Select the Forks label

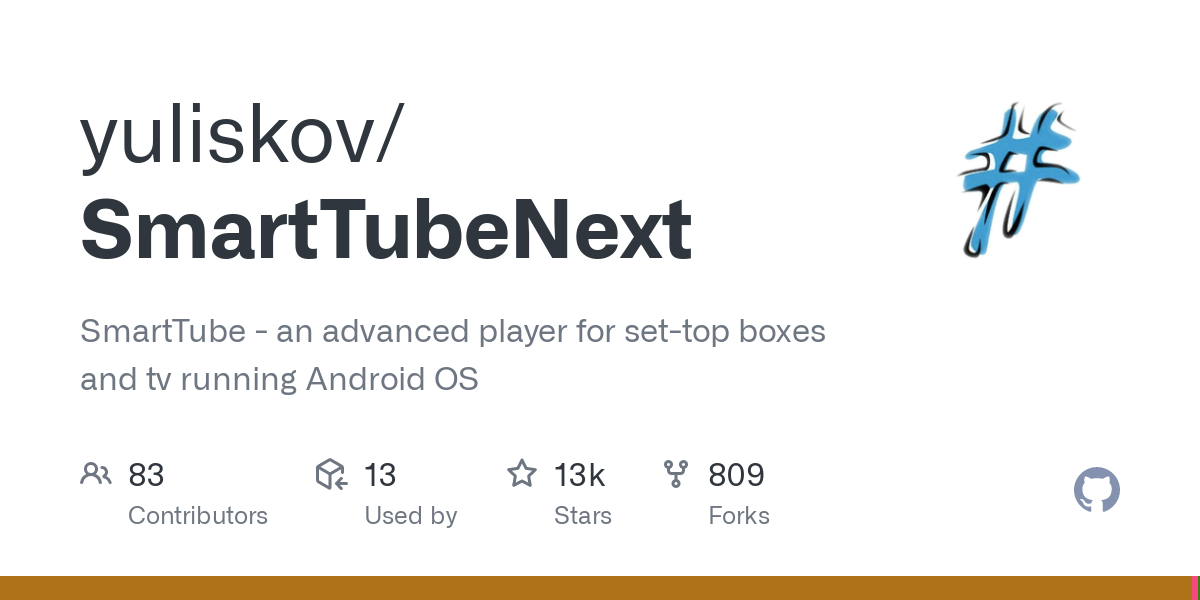739,516
